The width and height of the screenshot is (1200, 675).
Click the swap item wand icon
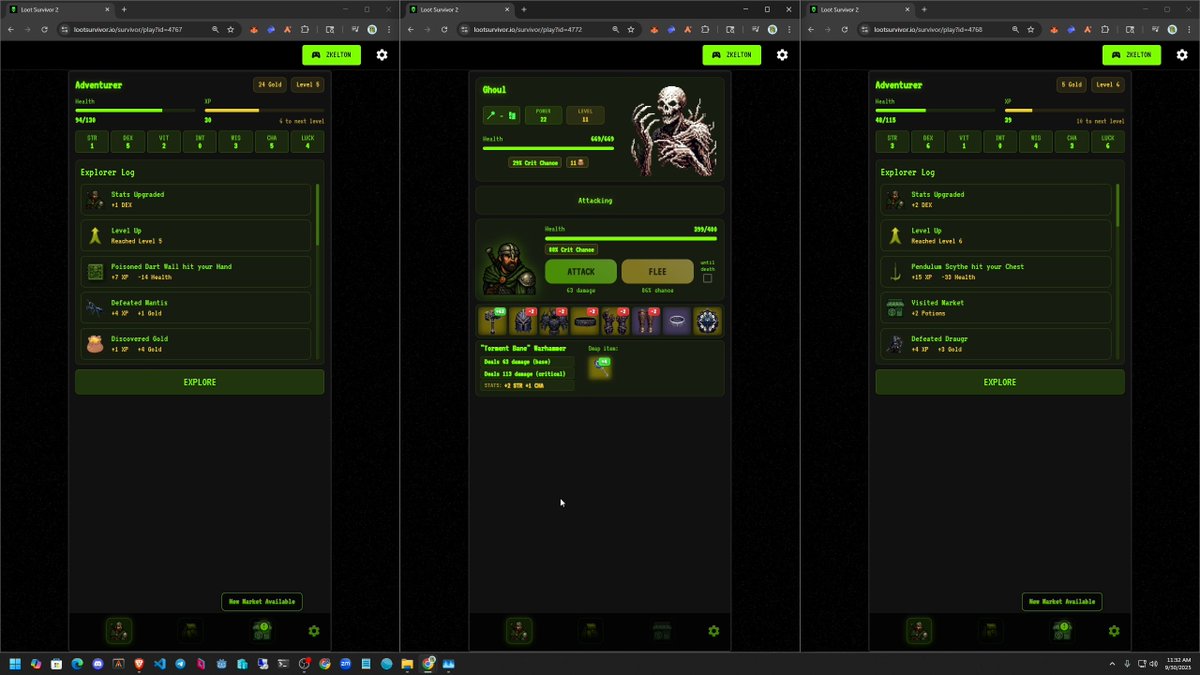(600, 367)
